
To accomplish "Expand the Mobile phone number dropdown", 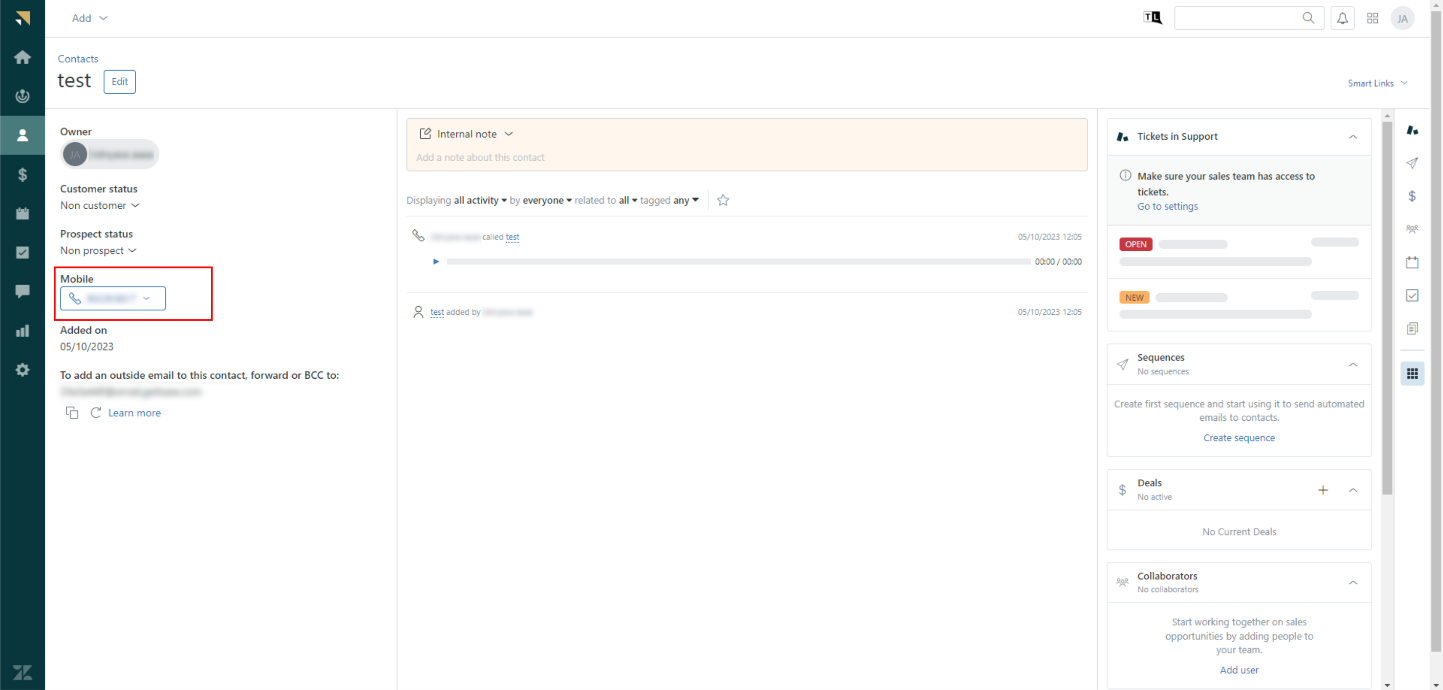I will click(x=147, y=298).
